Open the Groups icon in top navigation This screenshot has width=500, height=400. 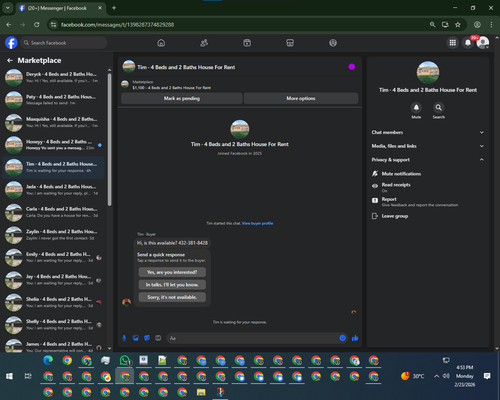coord(333,43)
